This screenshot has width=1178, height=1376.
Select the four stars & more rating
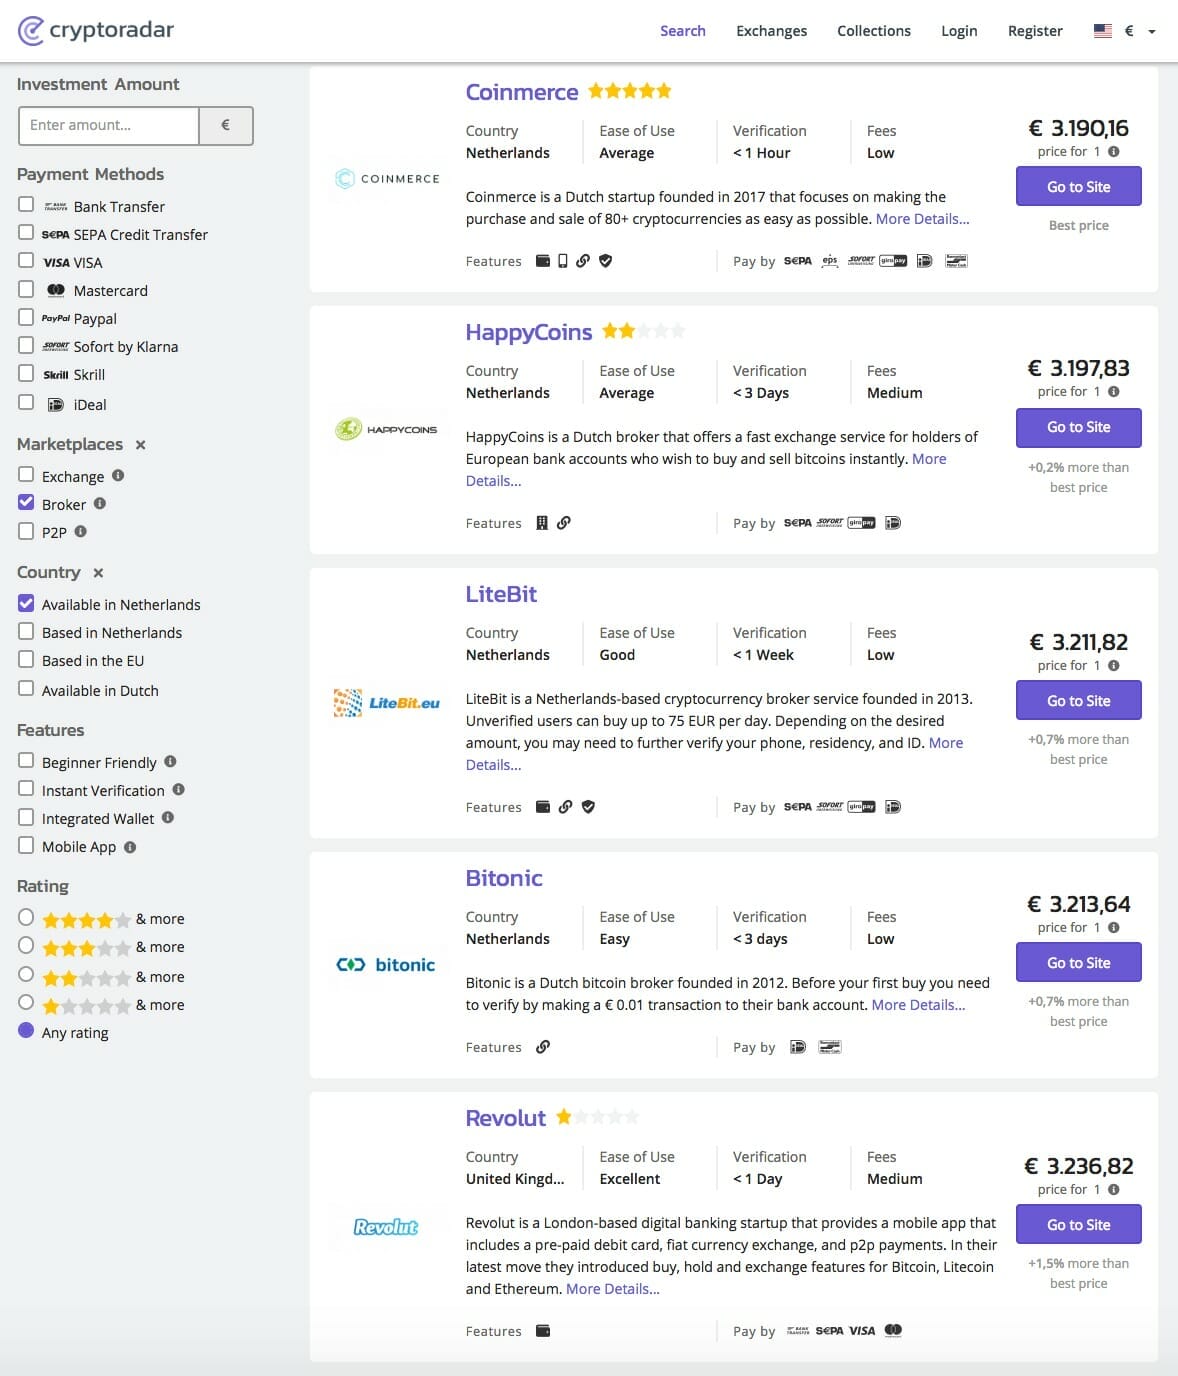[26, 917]
